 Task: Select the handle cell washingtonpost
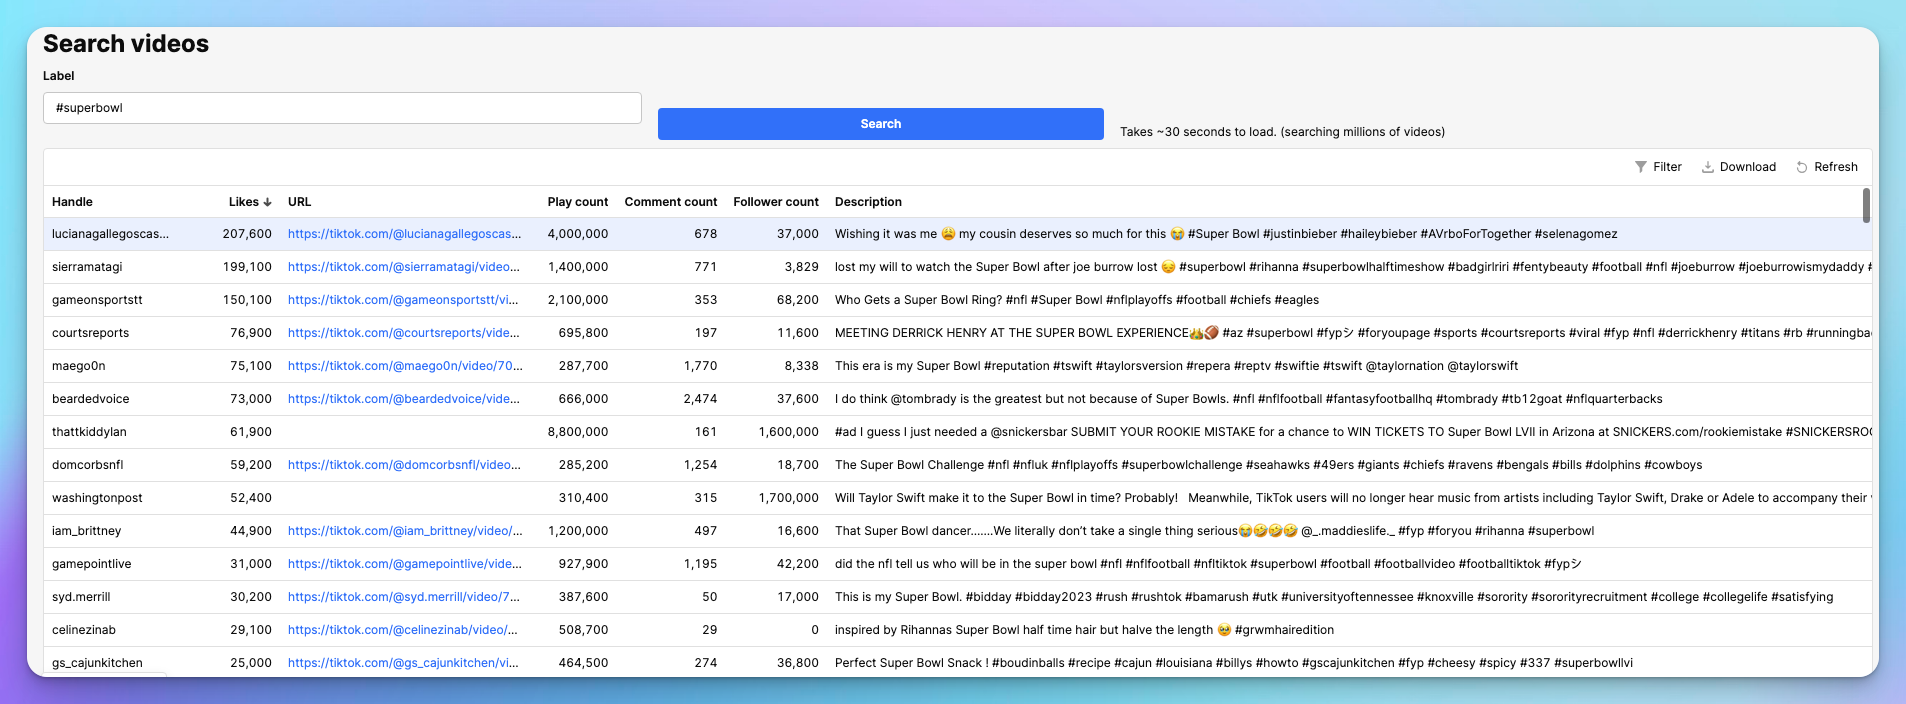[97, 498]
